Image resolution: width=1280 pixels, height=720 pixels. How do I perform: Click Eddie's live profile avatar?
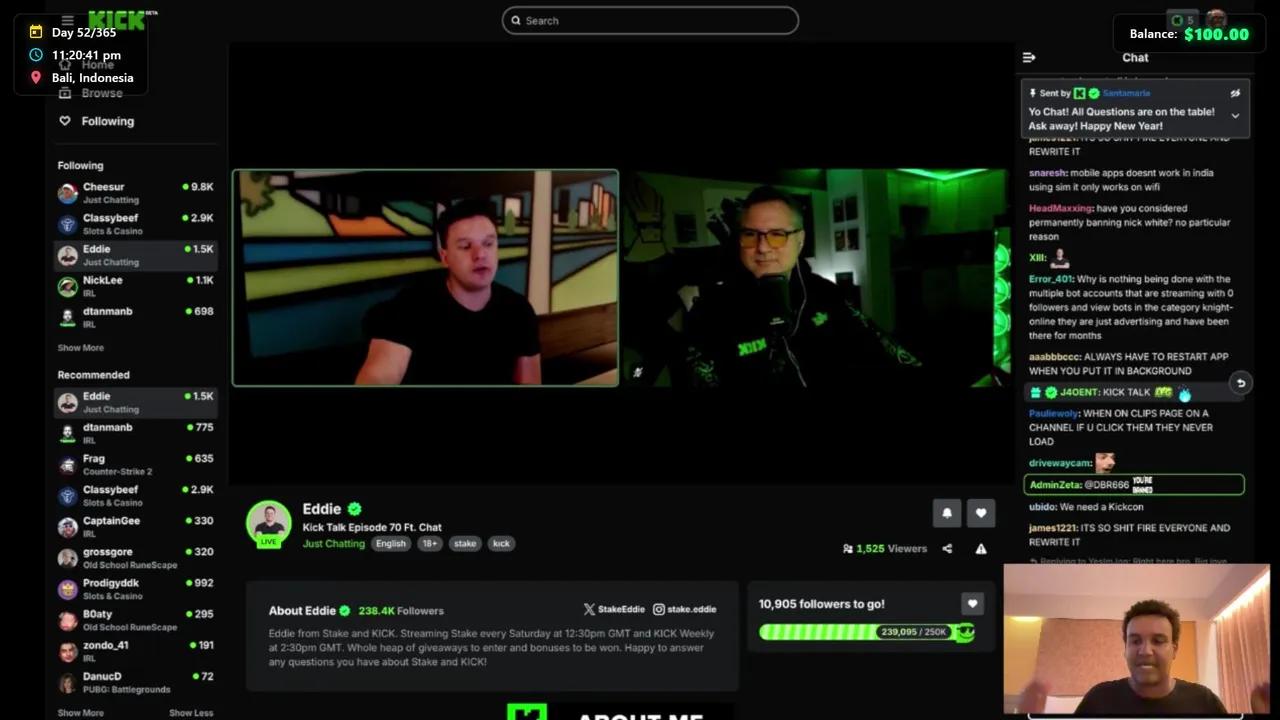coord(268,524)
